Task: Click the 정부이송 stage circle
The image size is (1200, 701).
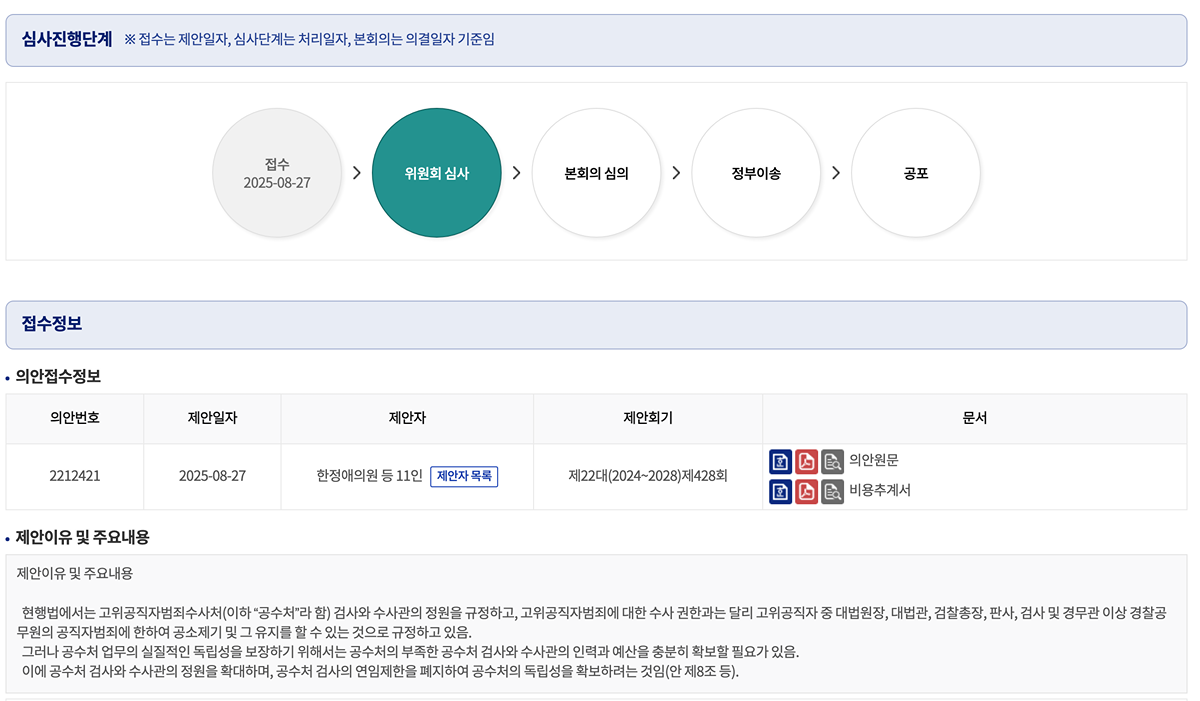Action: coord(756,173)
